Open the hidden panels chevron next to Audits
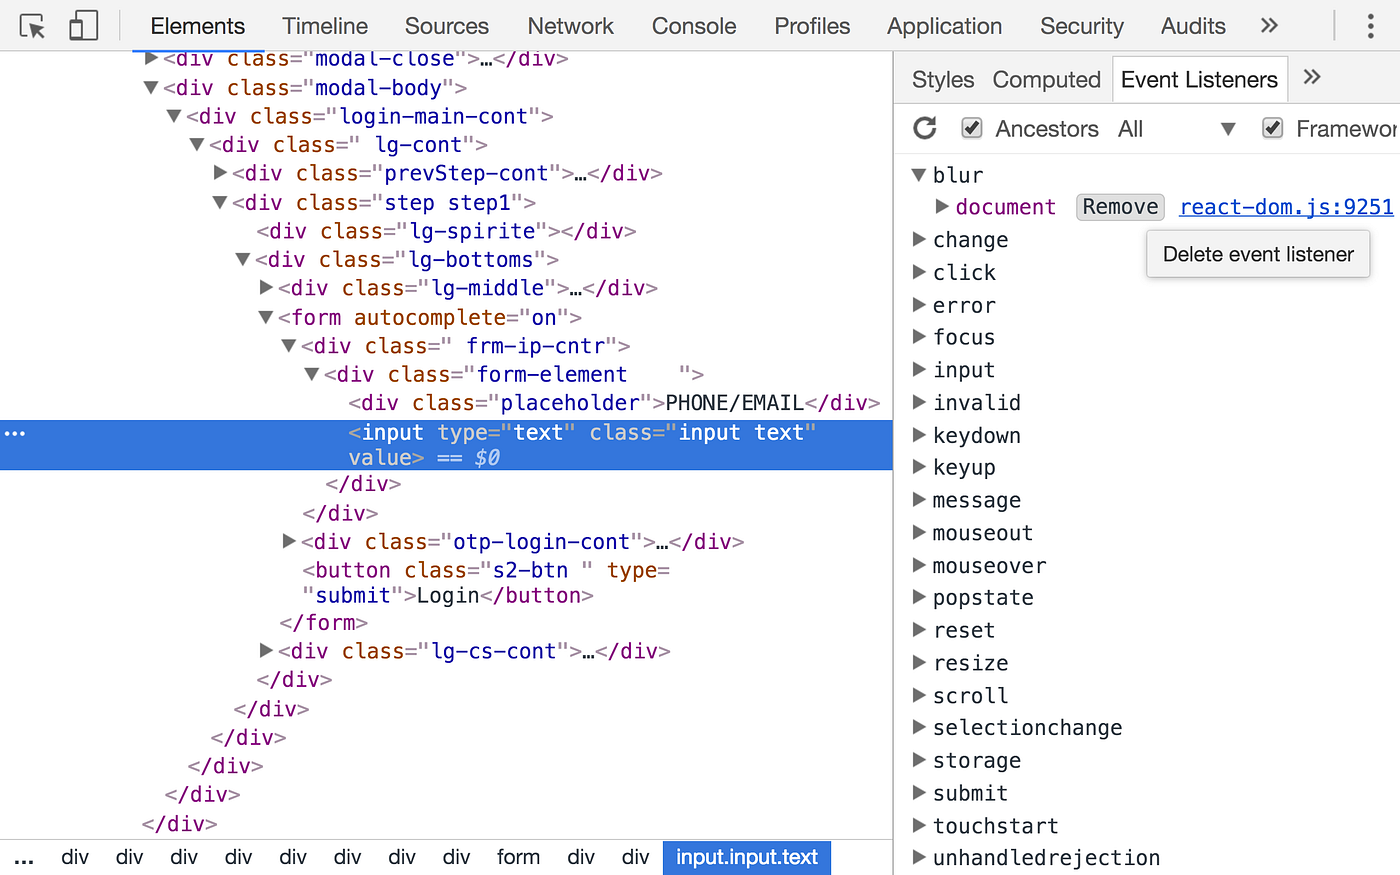Screen dimensions: 1400x875 click(1268, 25)
